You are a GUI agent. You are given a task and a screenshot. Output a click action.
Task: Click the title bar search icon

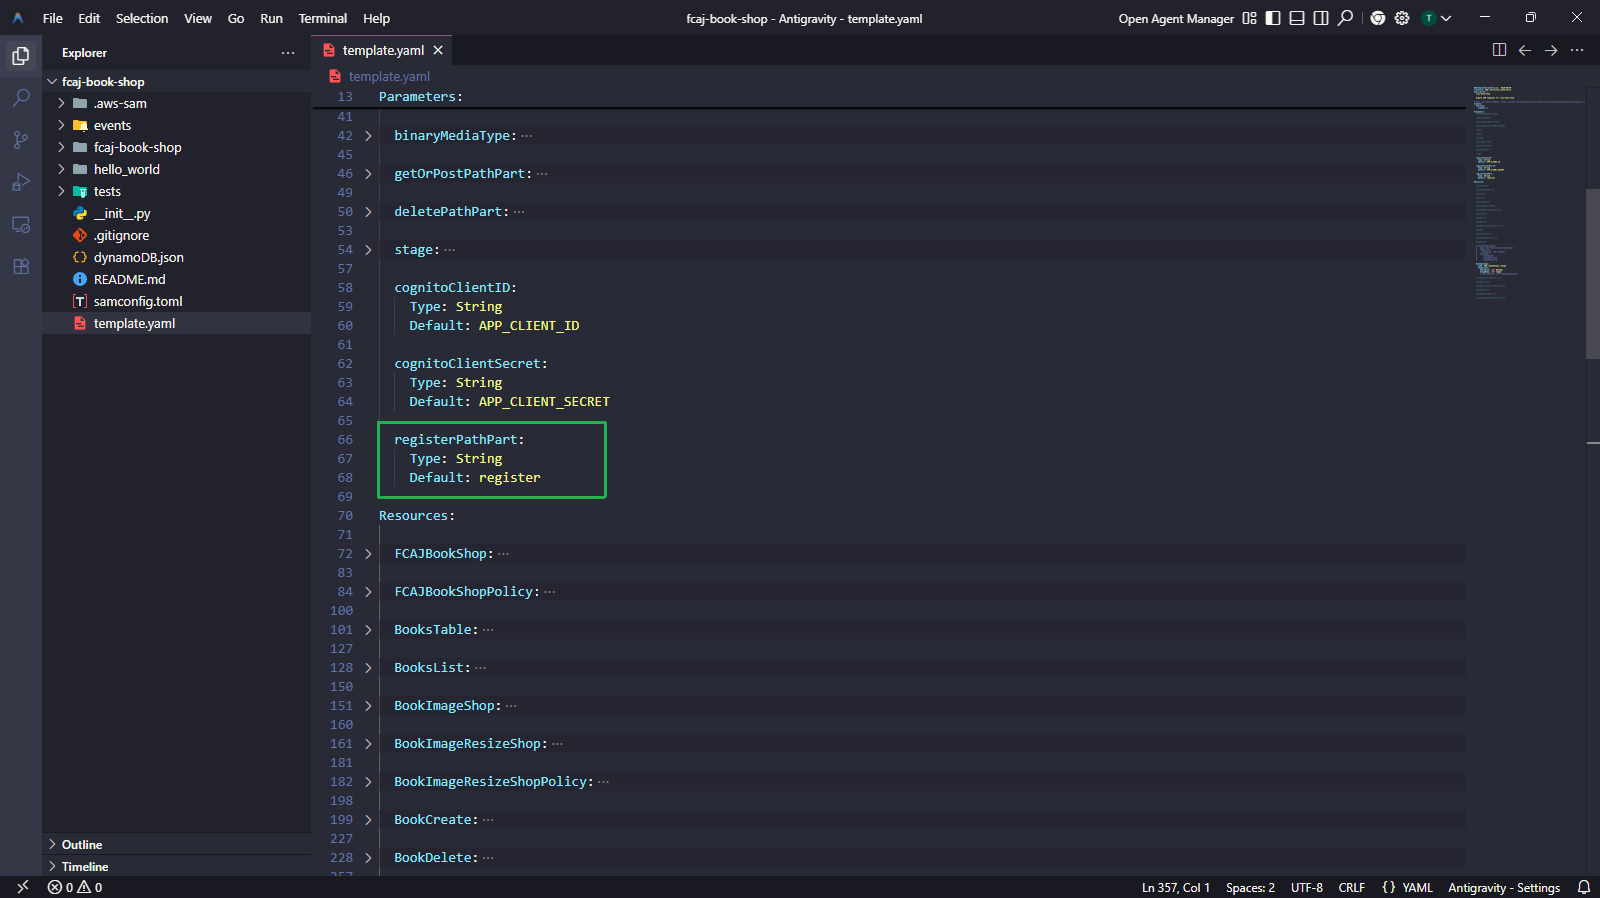click(1345, 18)
